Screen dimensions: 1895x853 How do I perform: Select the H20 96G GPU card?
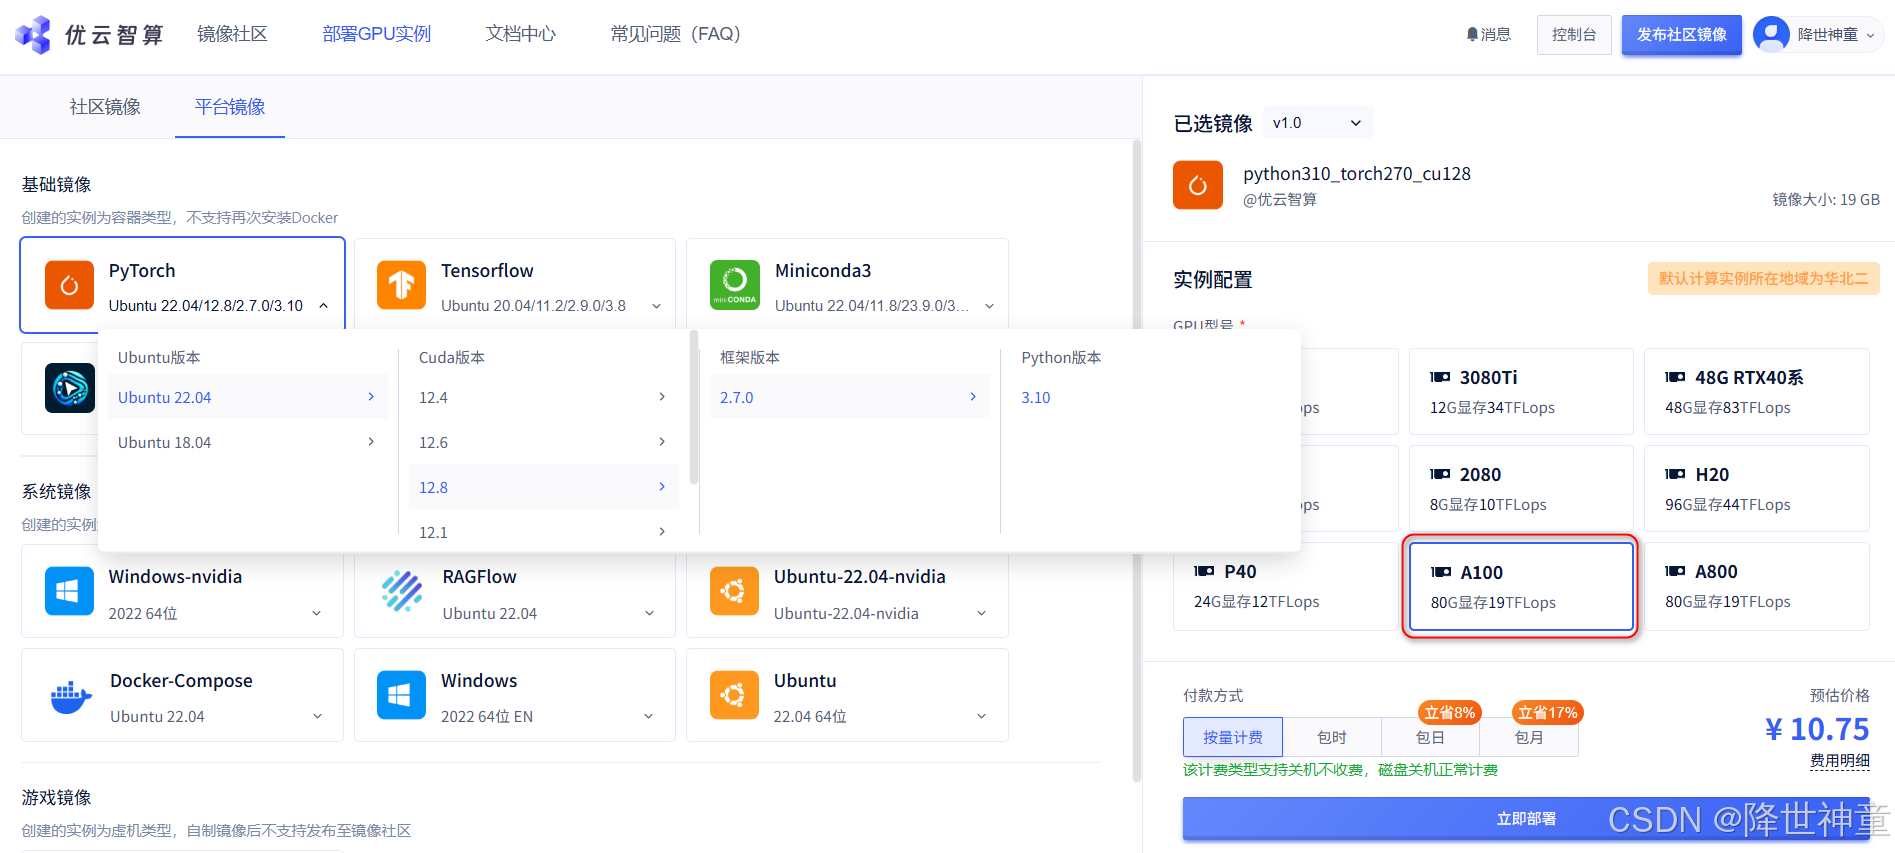tap(1757, 489)
